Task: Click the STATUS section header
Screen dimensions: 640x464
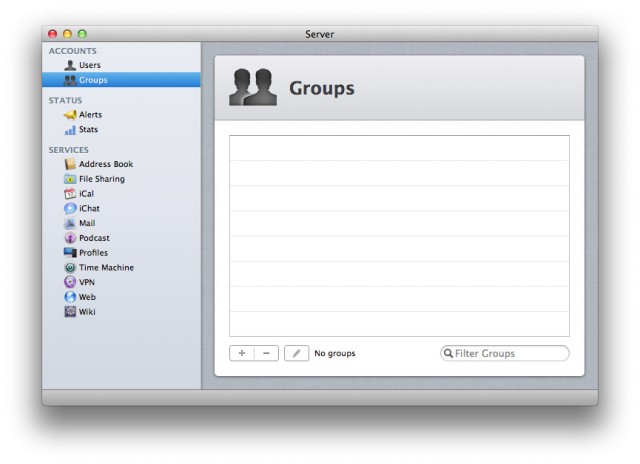Action: point(65,100)
